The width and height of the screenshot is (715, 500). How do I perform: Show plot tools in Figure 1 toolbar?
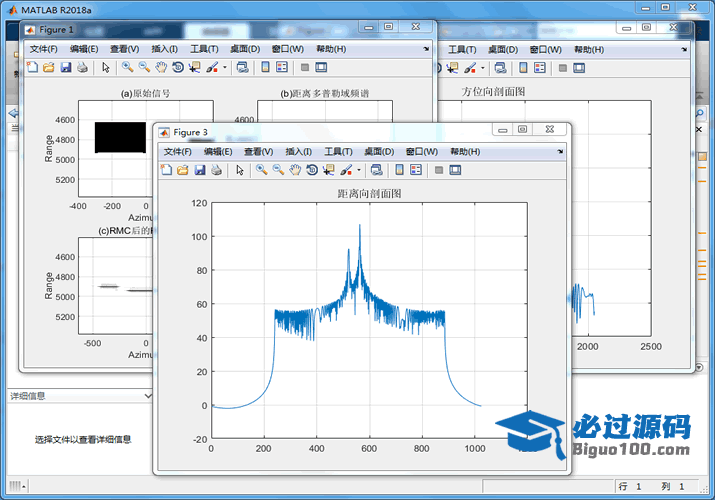(x=321, y=67)
